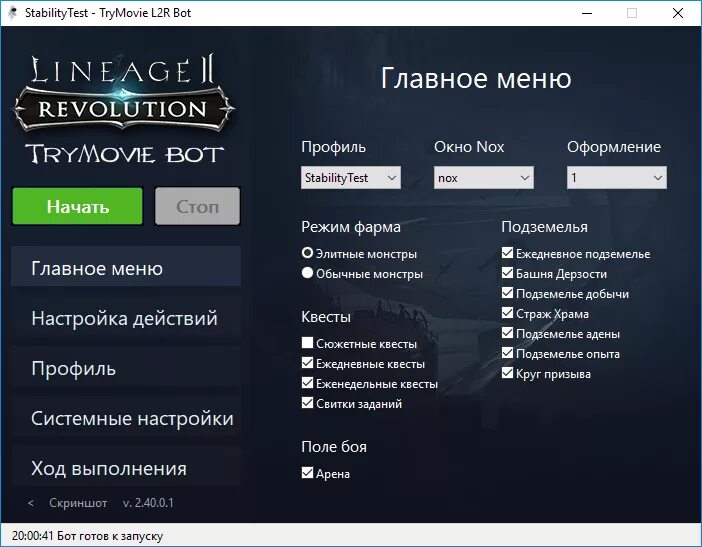Uncheck Ежедневные квесты checkbox
702x547 pixels.
pyautogui.click(x=307, y=363)
